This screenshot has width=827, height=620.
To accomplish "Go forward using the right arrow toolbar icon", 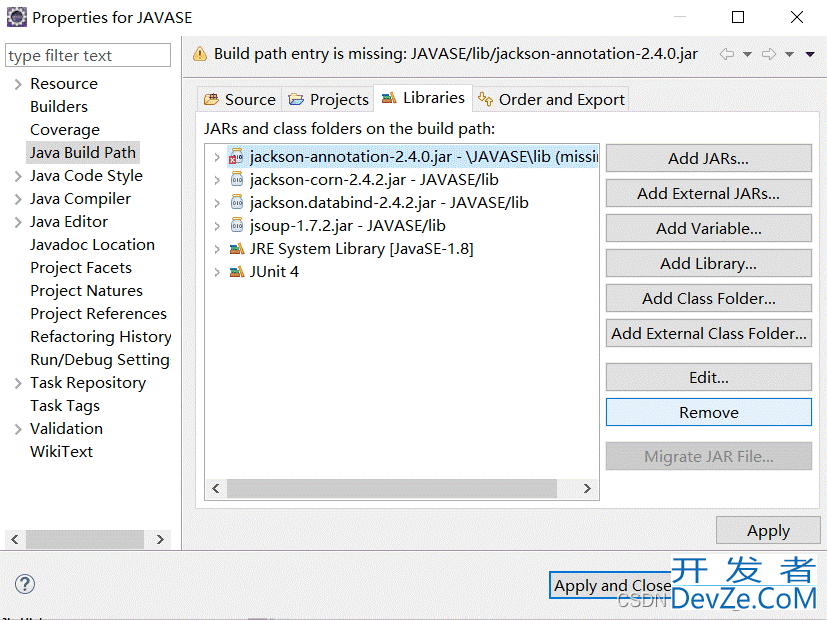I will [x=769, y=54].
